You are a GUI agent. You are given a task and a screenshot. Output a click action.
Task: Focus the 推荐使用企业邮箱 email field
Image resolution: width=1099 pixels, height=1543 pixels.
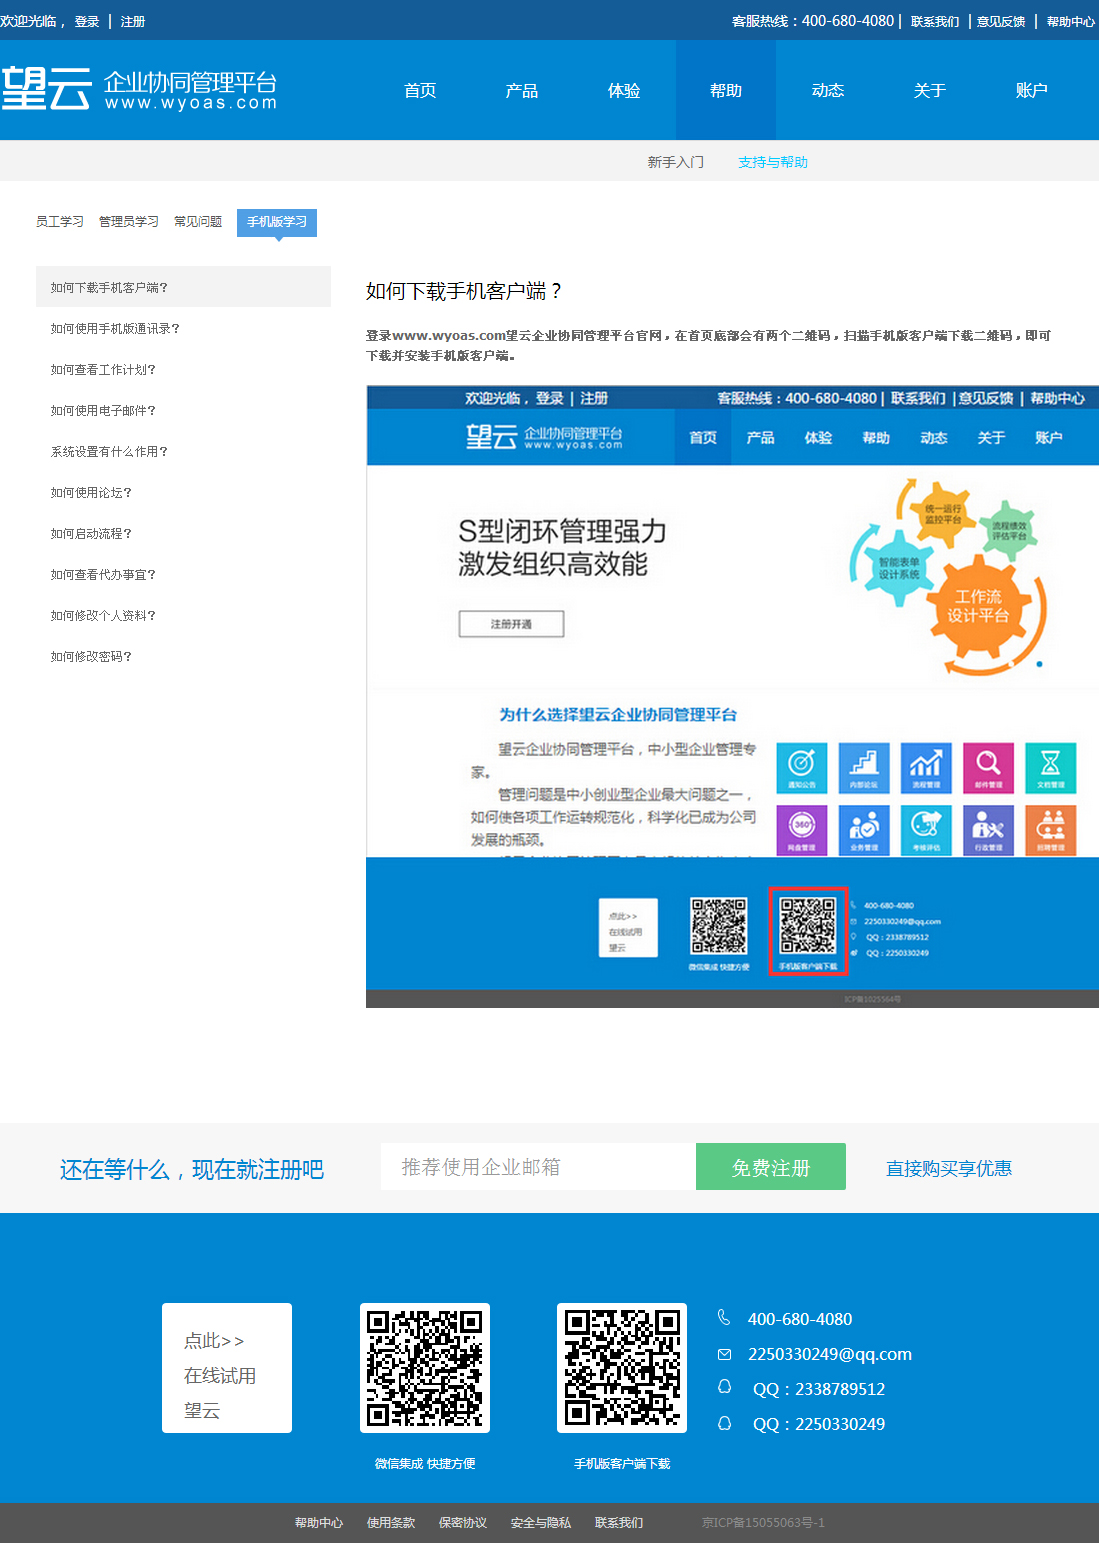(x=538, y=1167)
